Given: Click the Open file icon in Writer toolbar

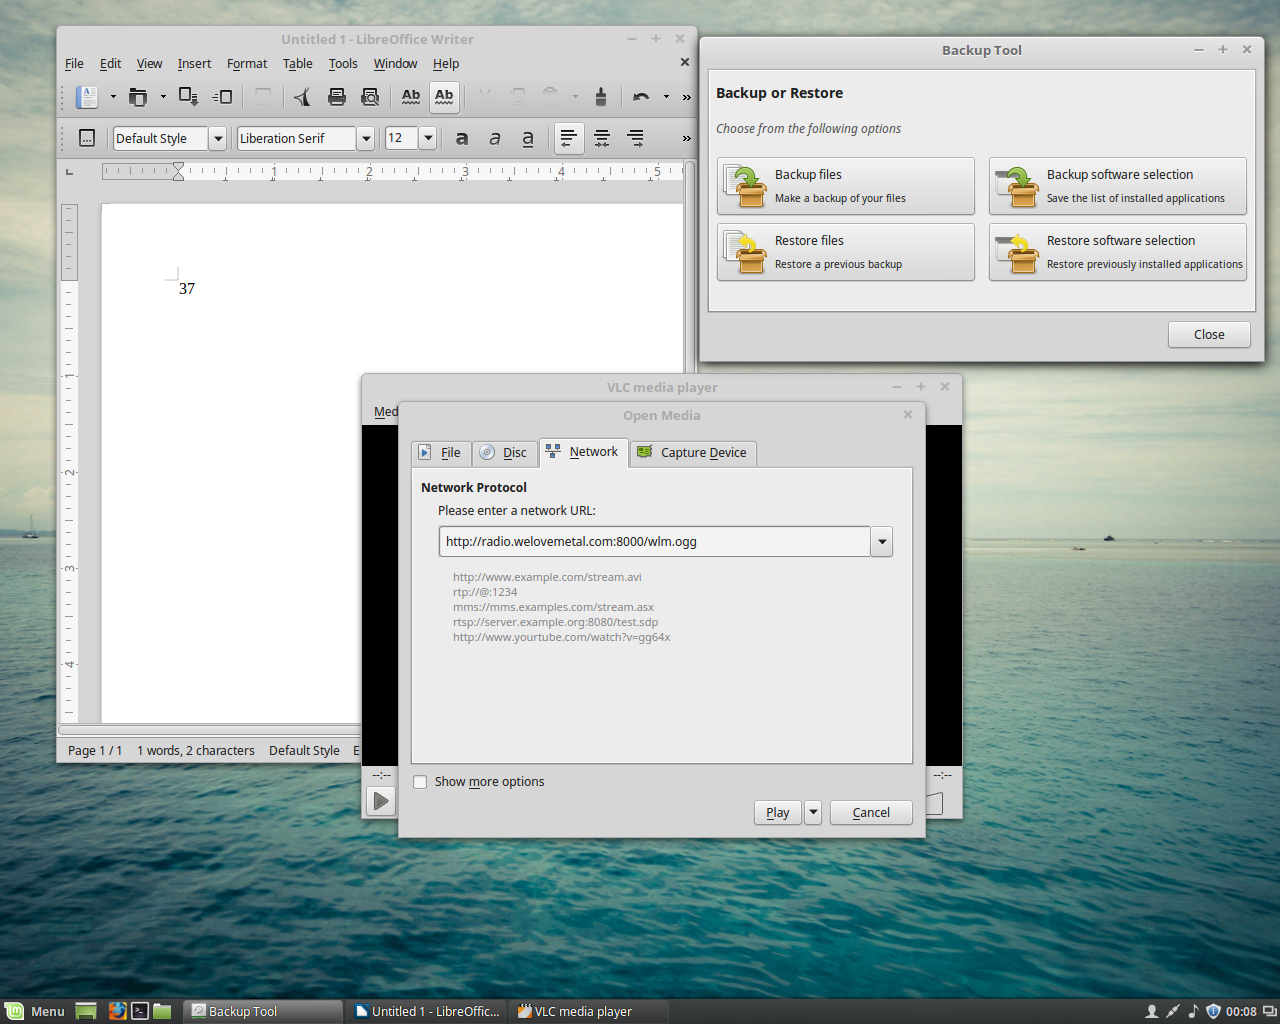Looking at the screenshot, I should click(x=138, y=97).
